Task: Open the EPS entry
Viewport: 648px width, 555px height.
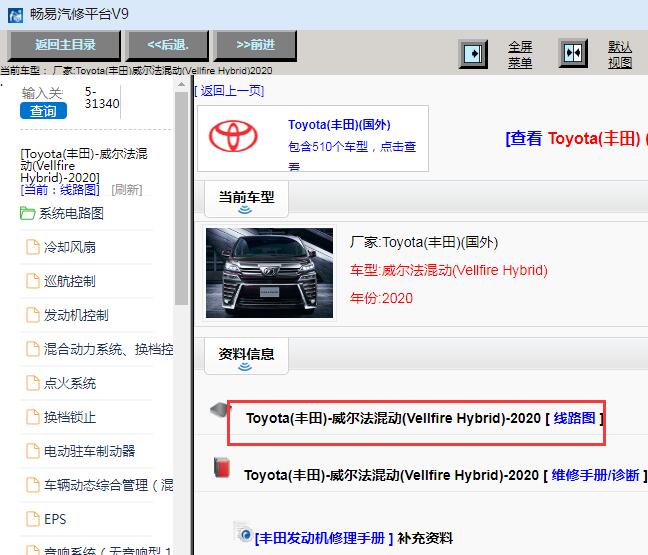Action: click(x=55, y=519)
